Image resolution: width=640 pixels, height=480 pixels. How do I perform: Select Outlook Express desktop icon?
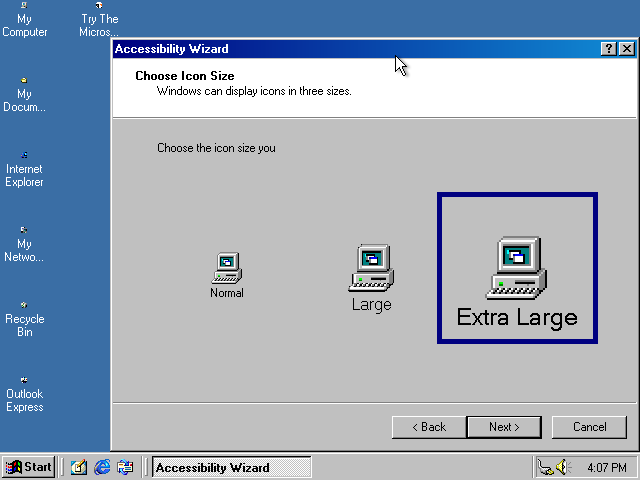click(x=24, y=395)
